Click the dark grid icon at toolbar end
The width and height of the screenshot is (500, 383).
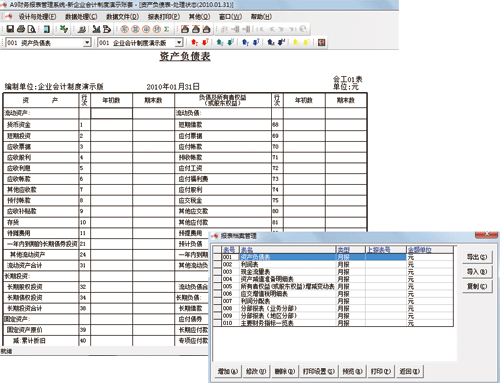pos(321,42)
